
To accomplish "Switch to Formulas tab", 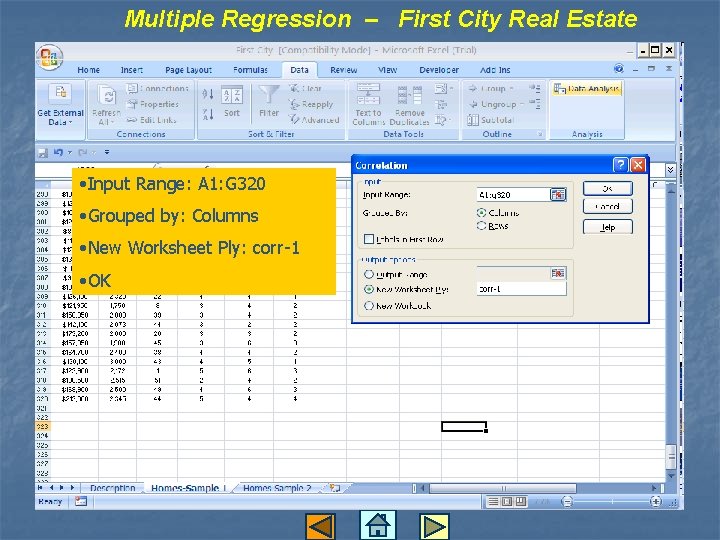I will (x=250, y=70).
